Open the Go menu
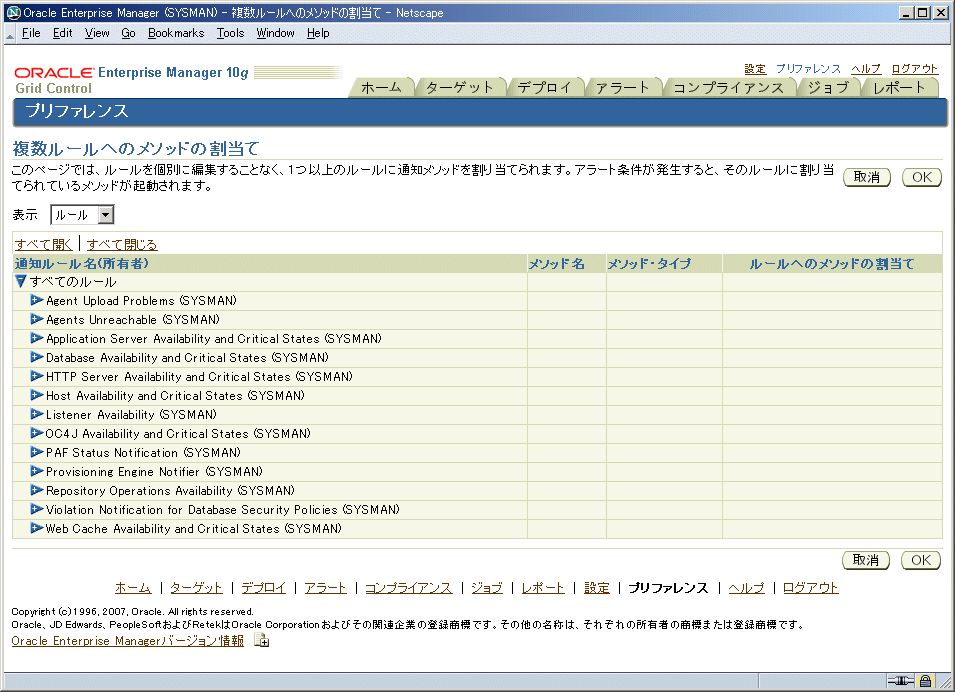This screenshot has height=692, width=955. (128, 33)
